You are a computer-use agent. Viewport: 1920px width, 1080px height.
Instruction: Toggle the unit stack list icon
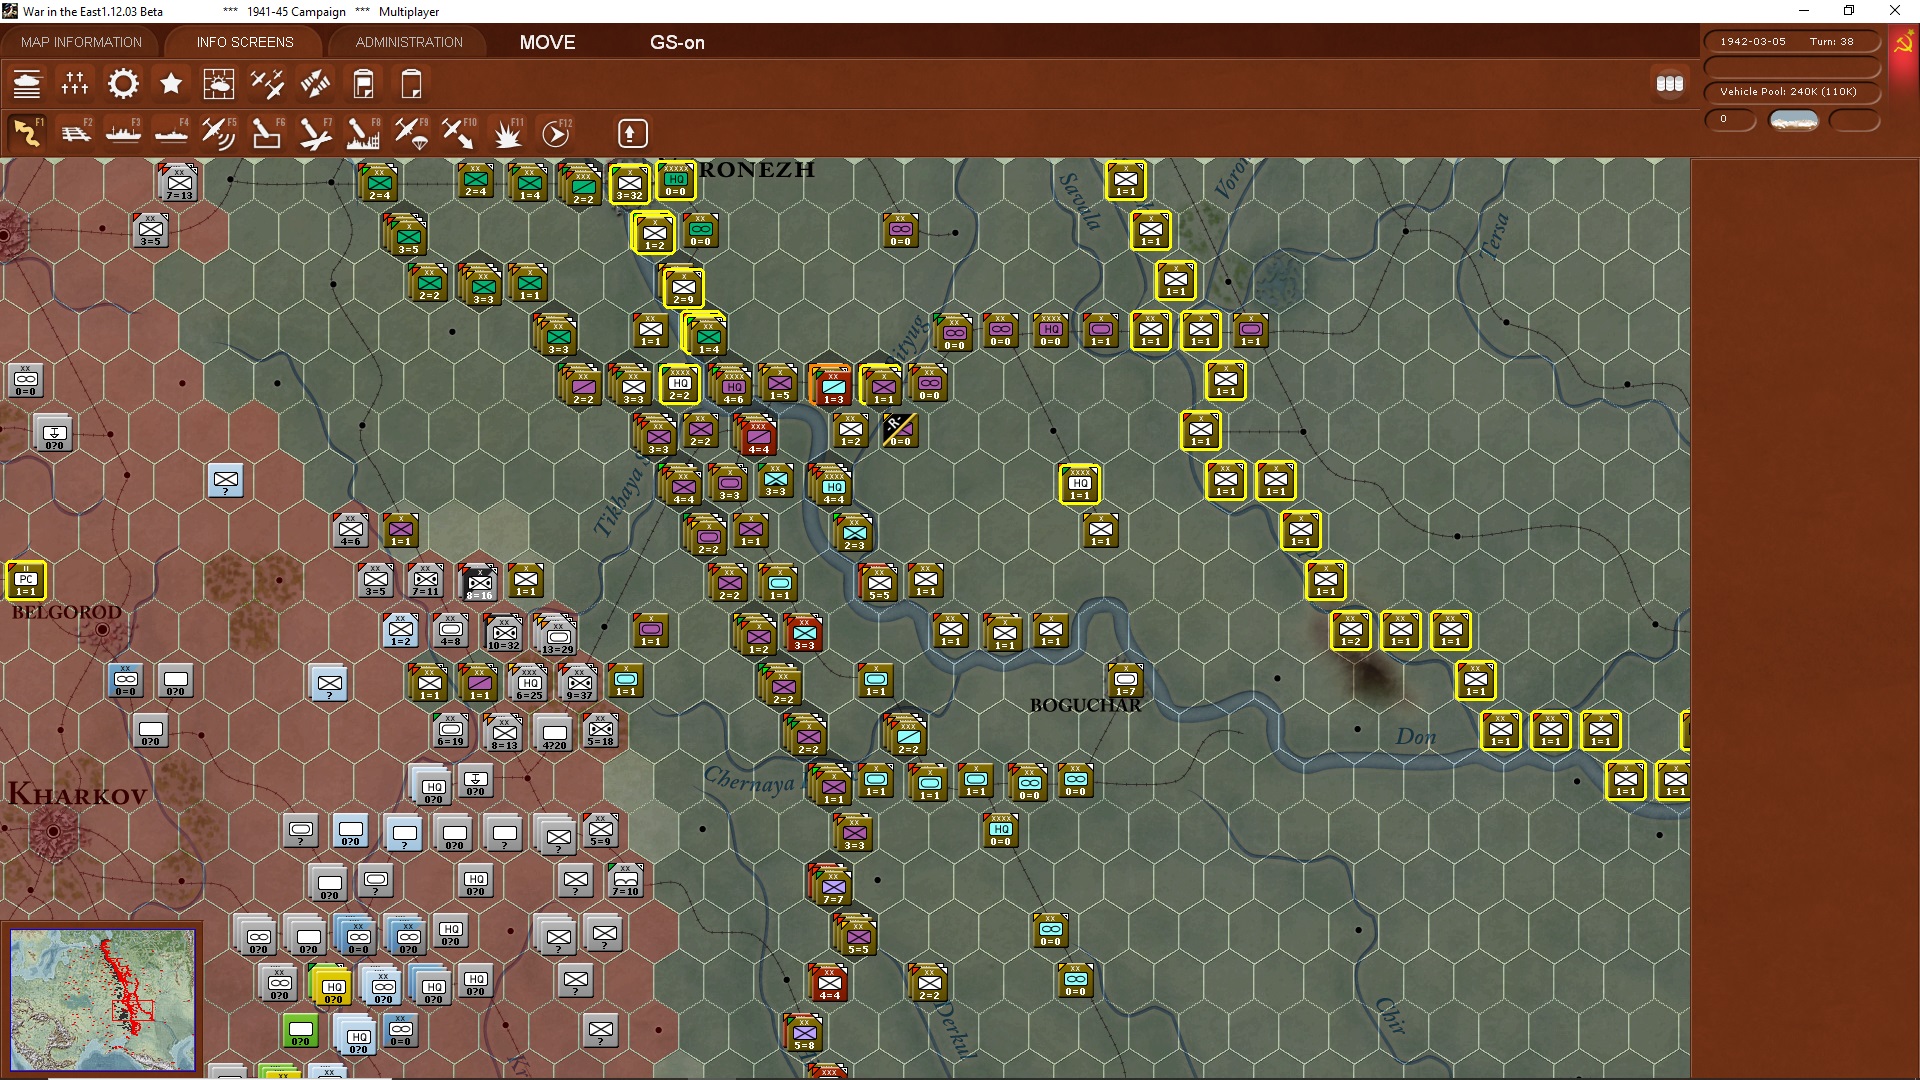click(x=27, y=84)
